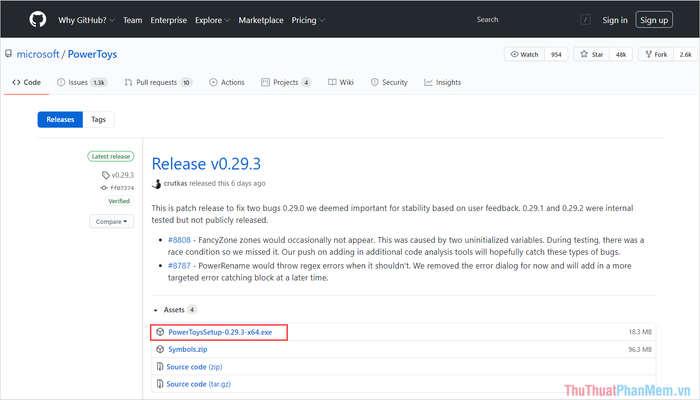Open issue #8808 link

179,240
